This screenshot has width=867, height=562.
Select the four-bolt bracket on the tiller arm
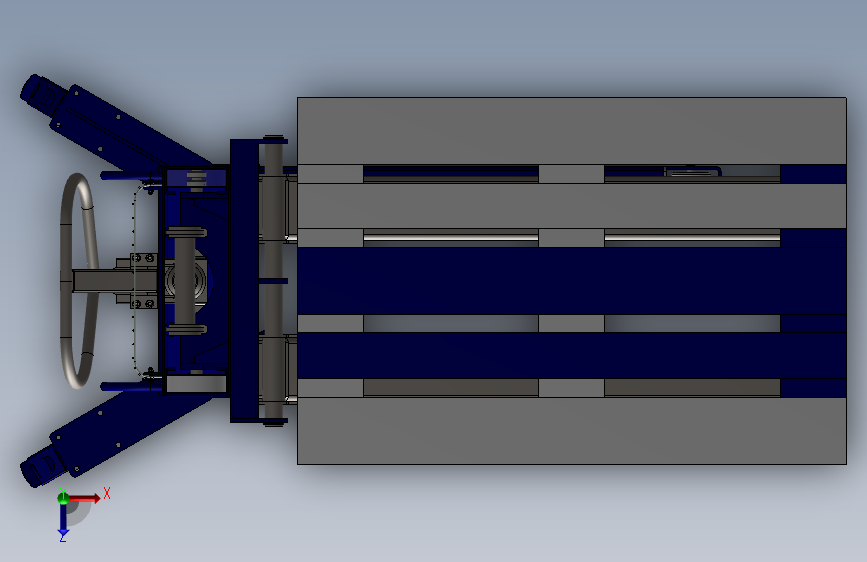143,281
